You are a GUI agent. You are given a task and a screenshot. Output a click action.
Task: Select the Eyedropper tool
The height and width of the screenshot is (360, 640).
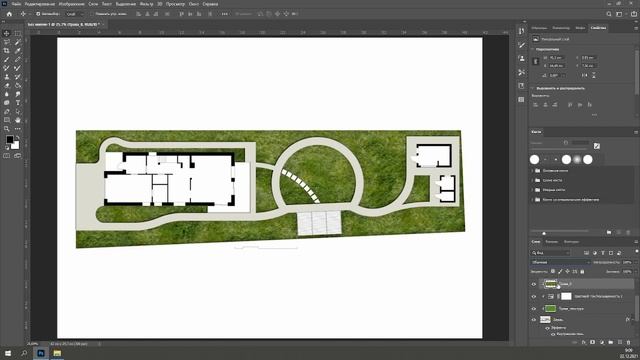click(18, 51)
